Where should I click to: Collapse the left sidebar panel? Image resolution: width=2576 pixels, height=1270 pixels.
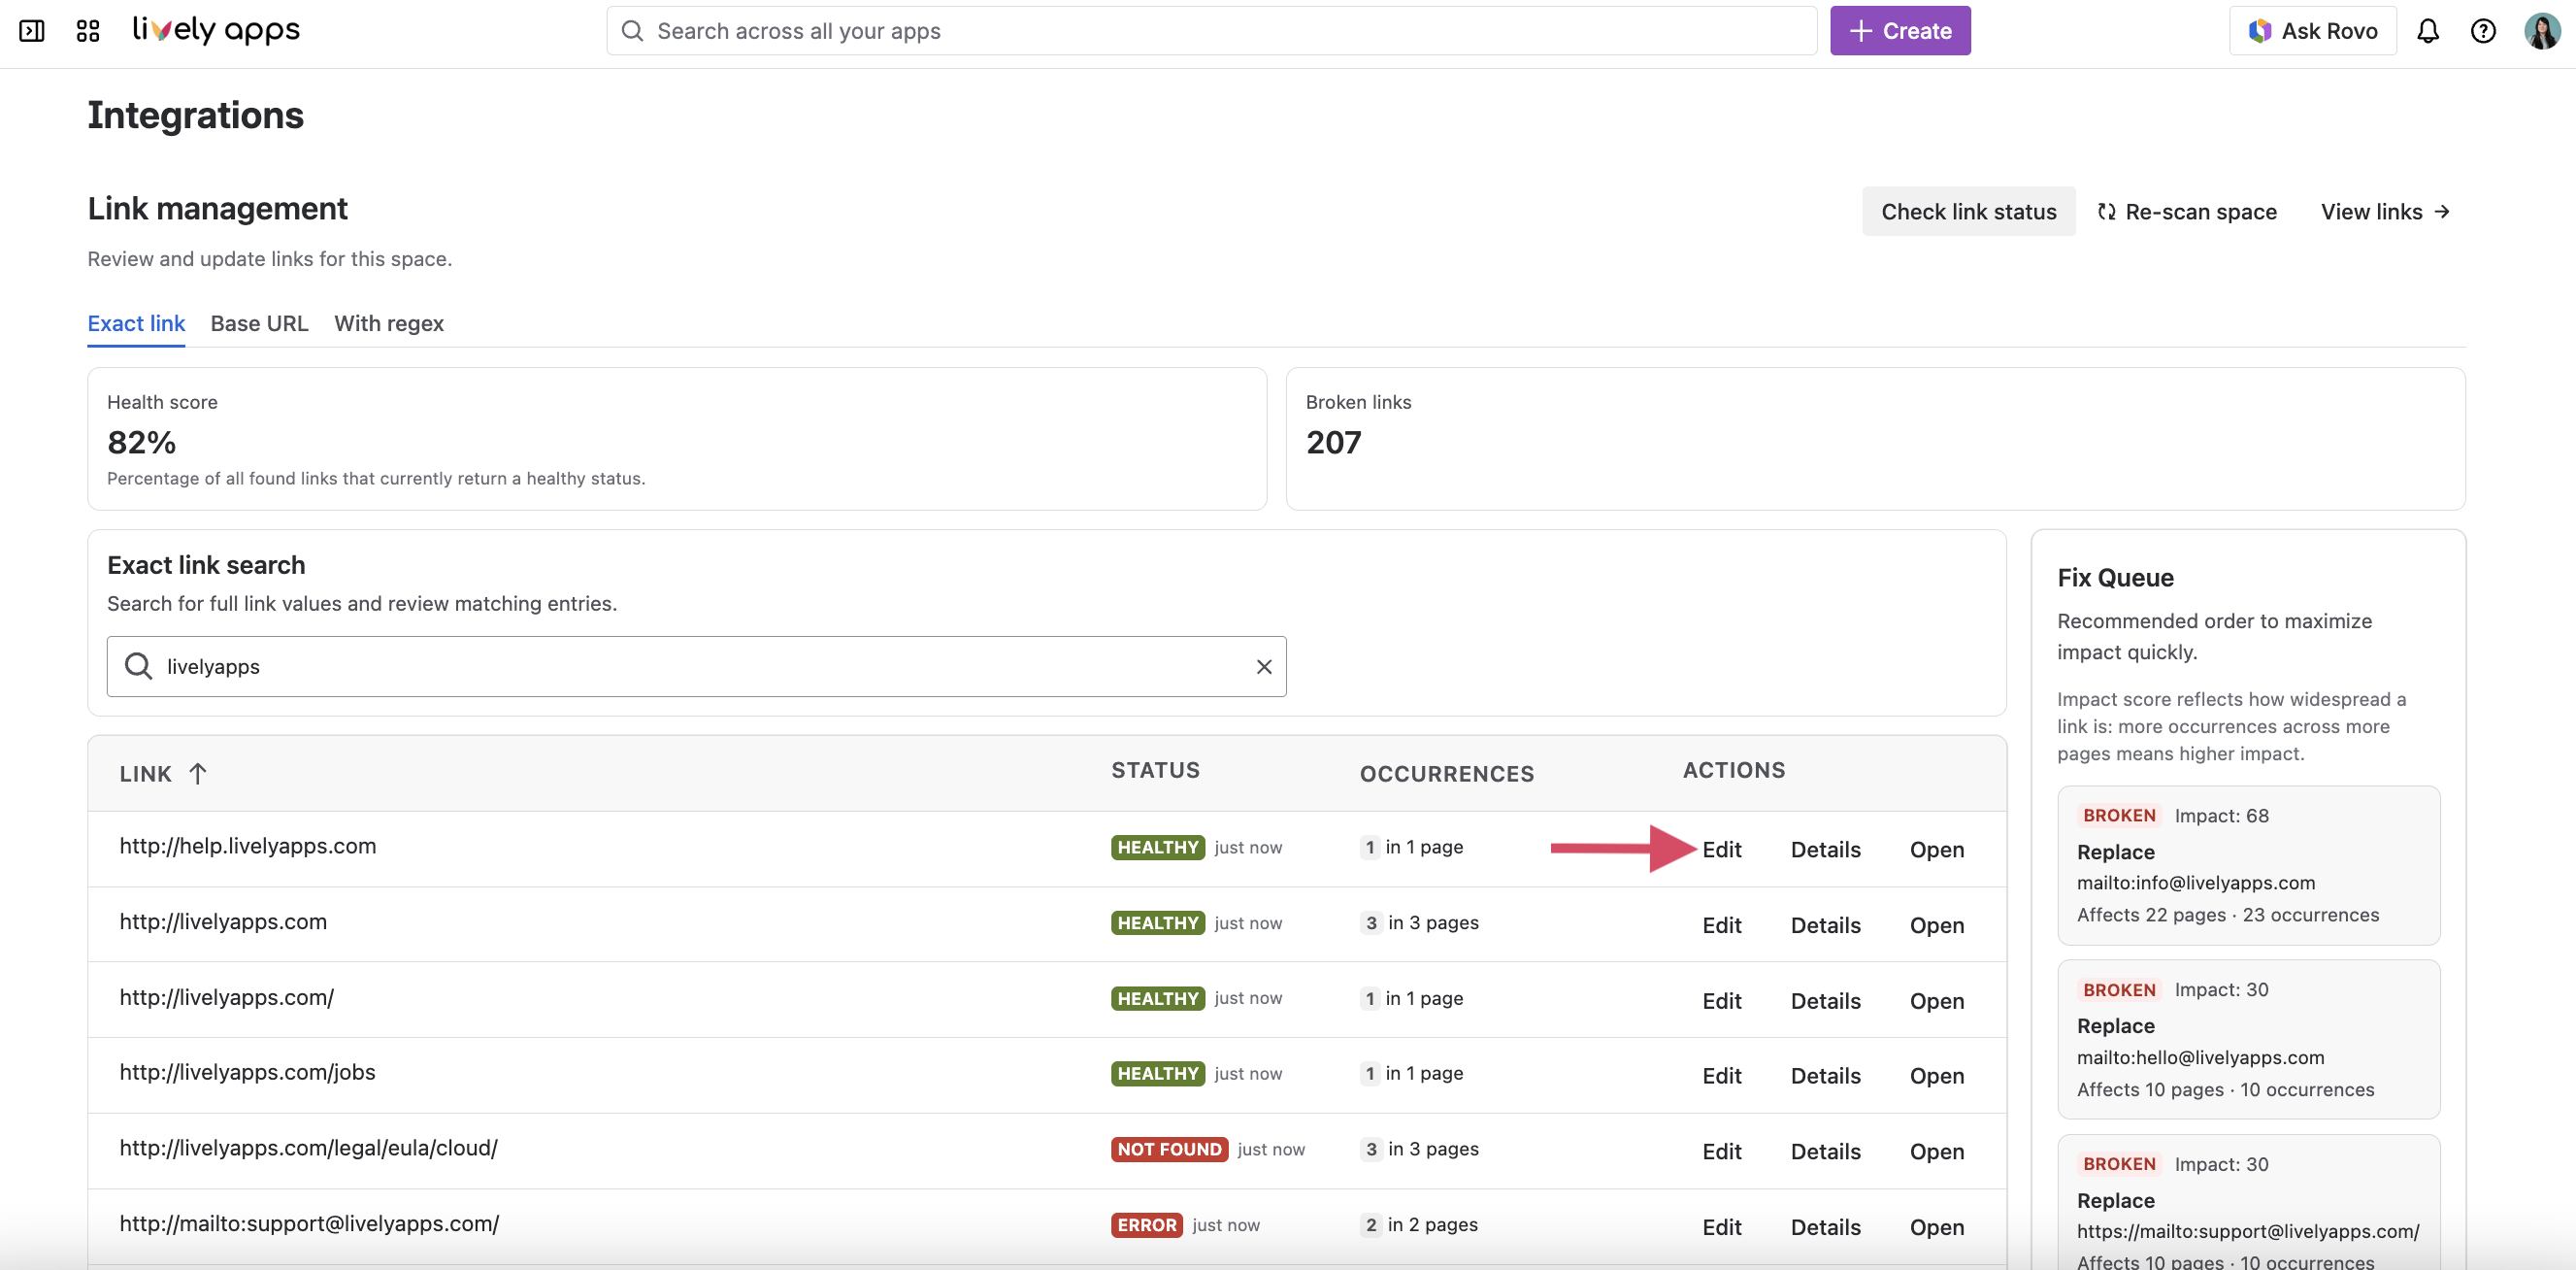pyautogui.click(x=31, y=31)
